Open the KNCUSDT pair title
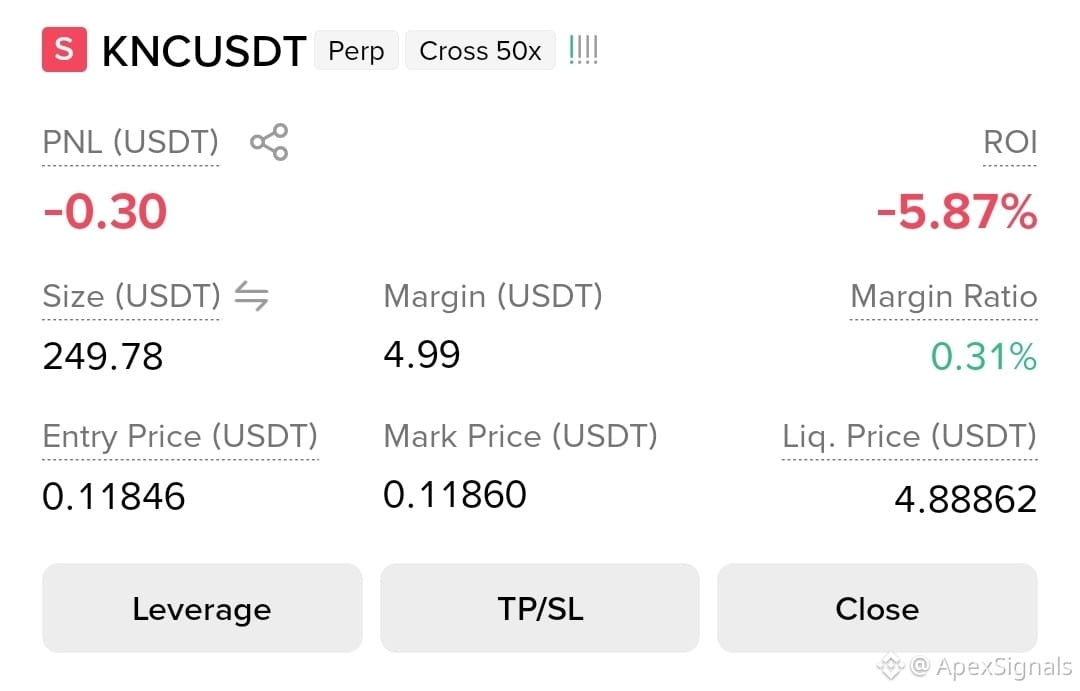The image size is (1080, 691). coord(204,51)
